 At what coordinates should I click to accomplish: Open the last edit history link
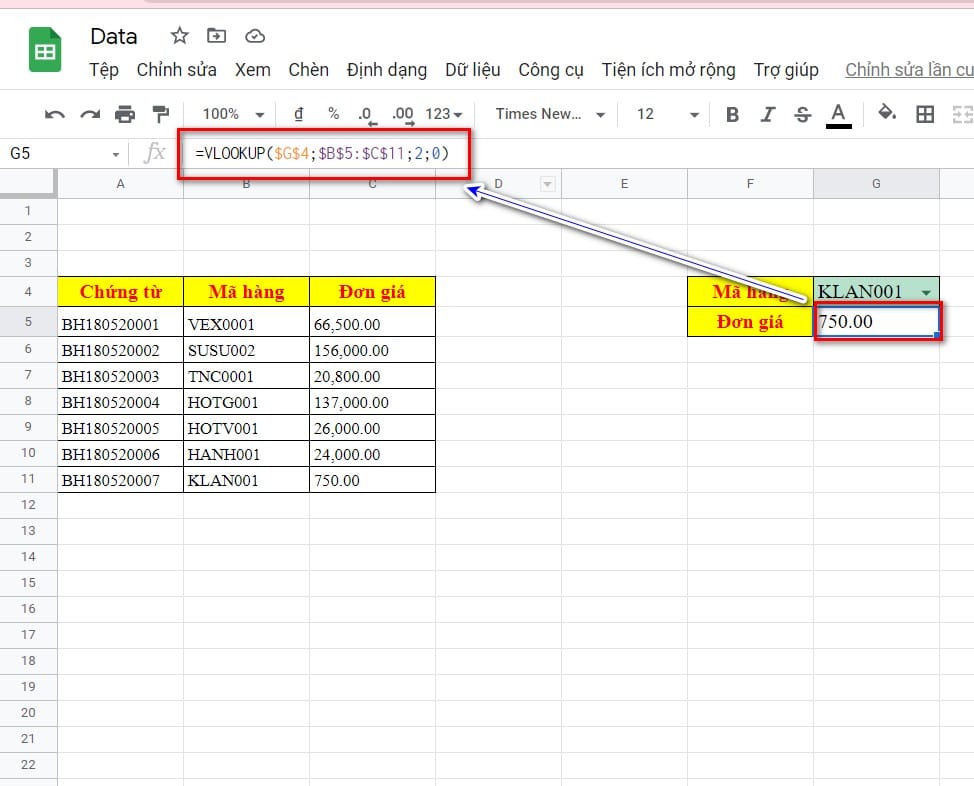tap(909, 70)
